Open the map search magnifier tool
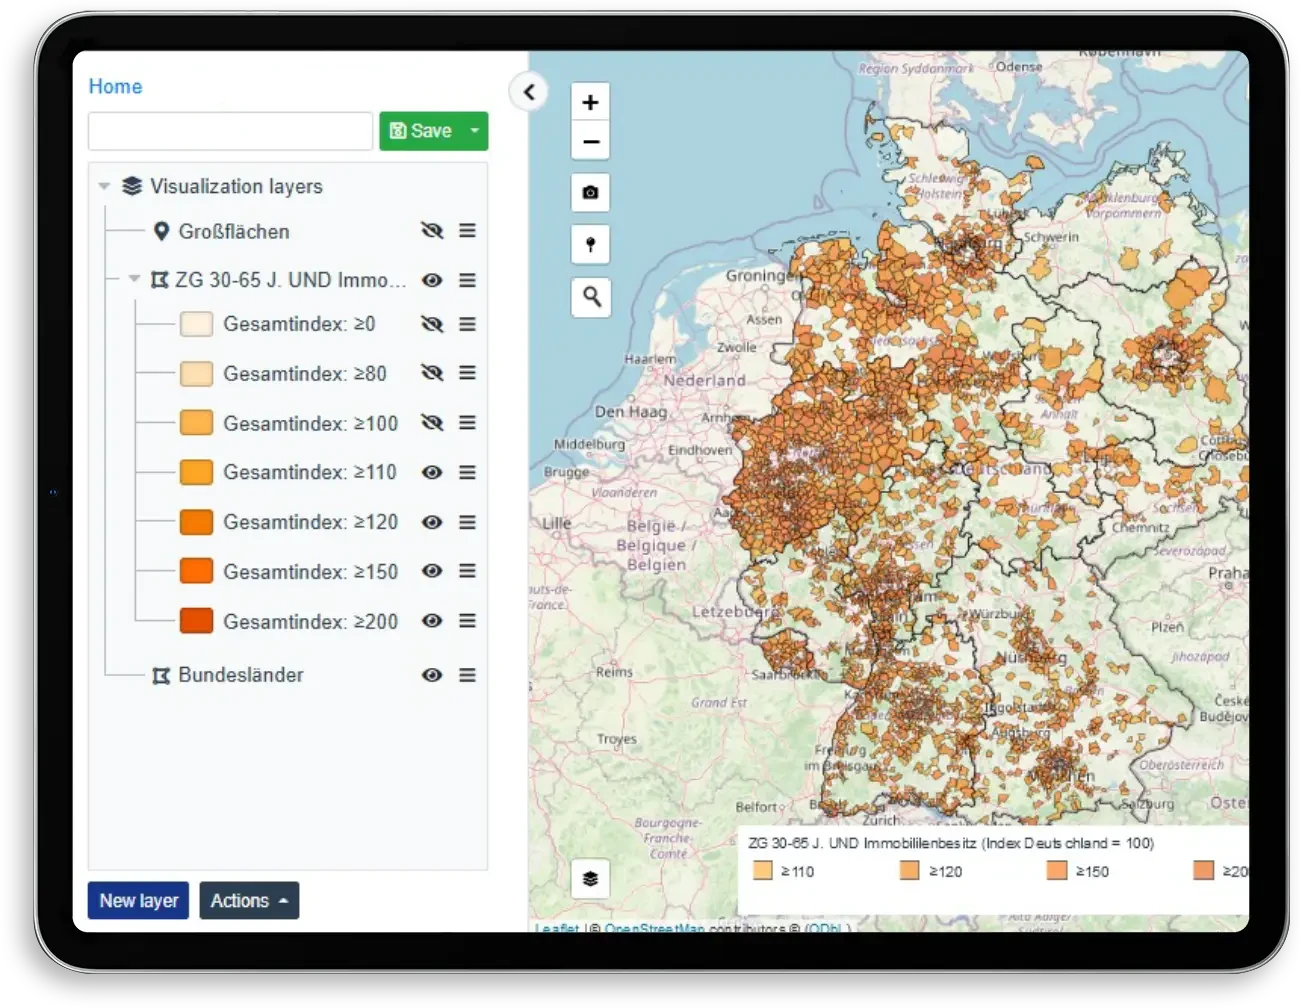Viewport: 1300px width, 1008px height. coord(590,297)
